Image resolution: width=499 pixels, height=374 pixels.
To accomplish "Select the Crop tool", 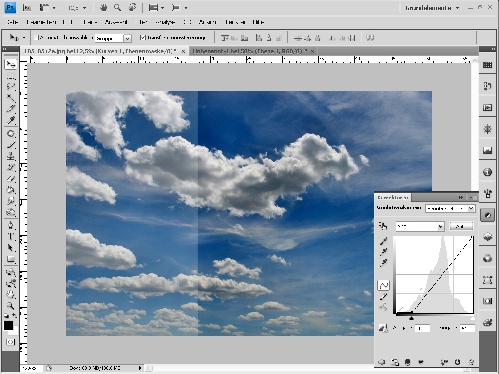I will point(11,109).
